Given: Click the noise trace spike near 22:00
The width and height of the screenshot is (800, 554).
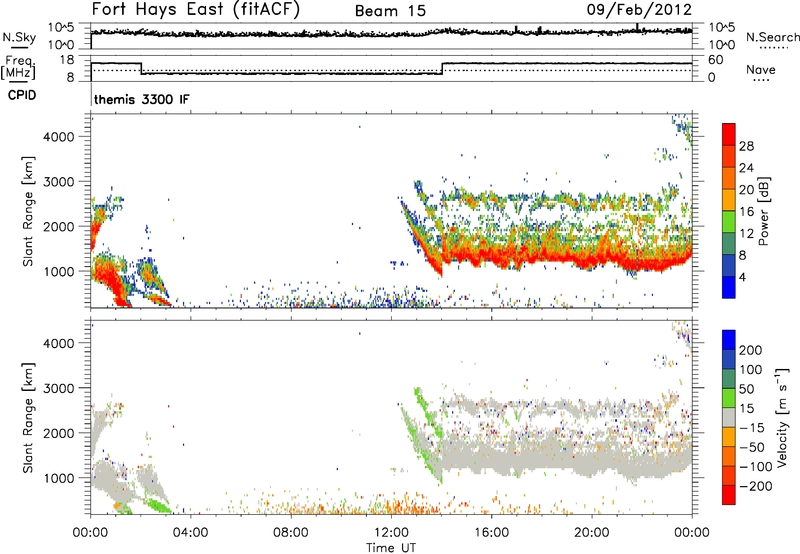Looking at the screenshot, I should 637,28.
